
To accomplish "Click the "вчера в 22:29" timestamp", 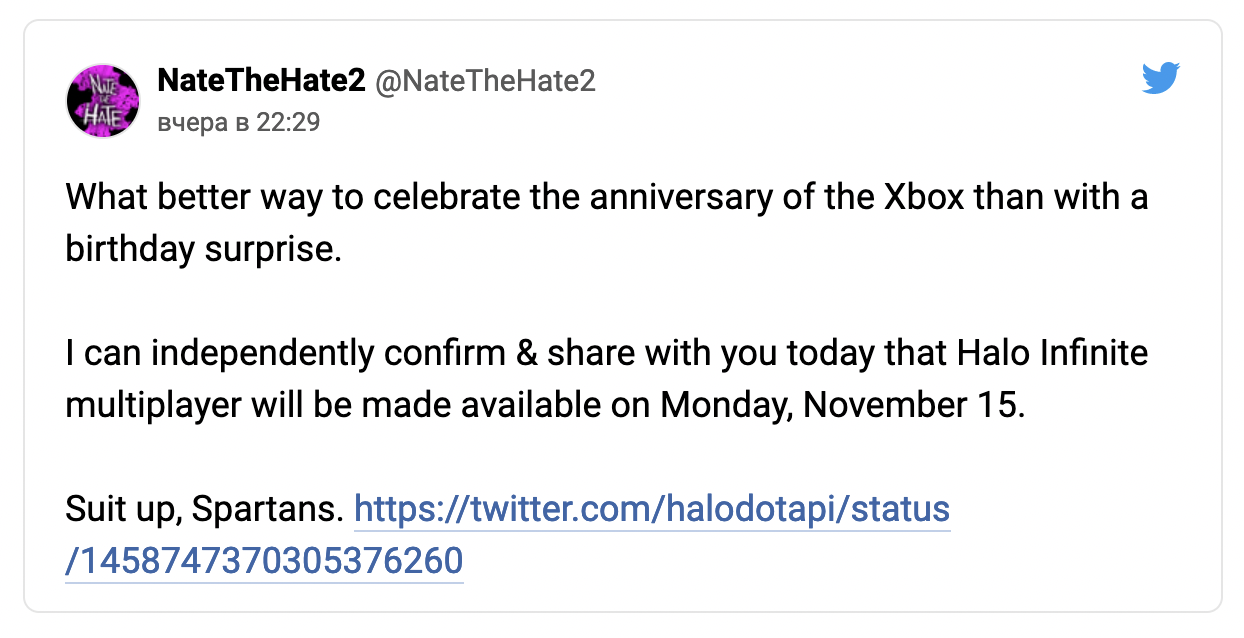I will tap(239, 122).
